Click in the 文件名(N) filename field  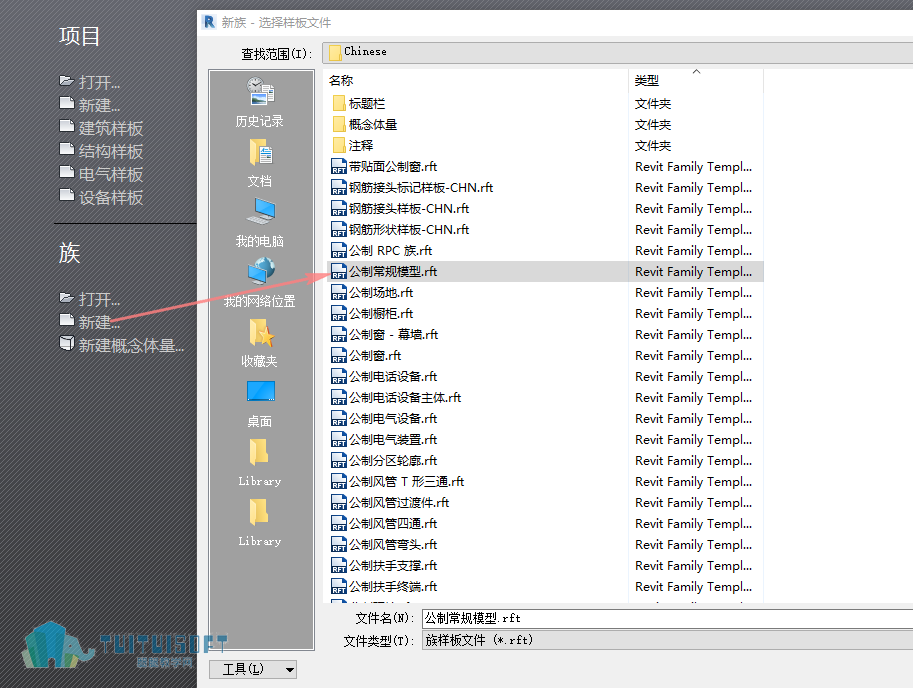(x=667, y=618)
